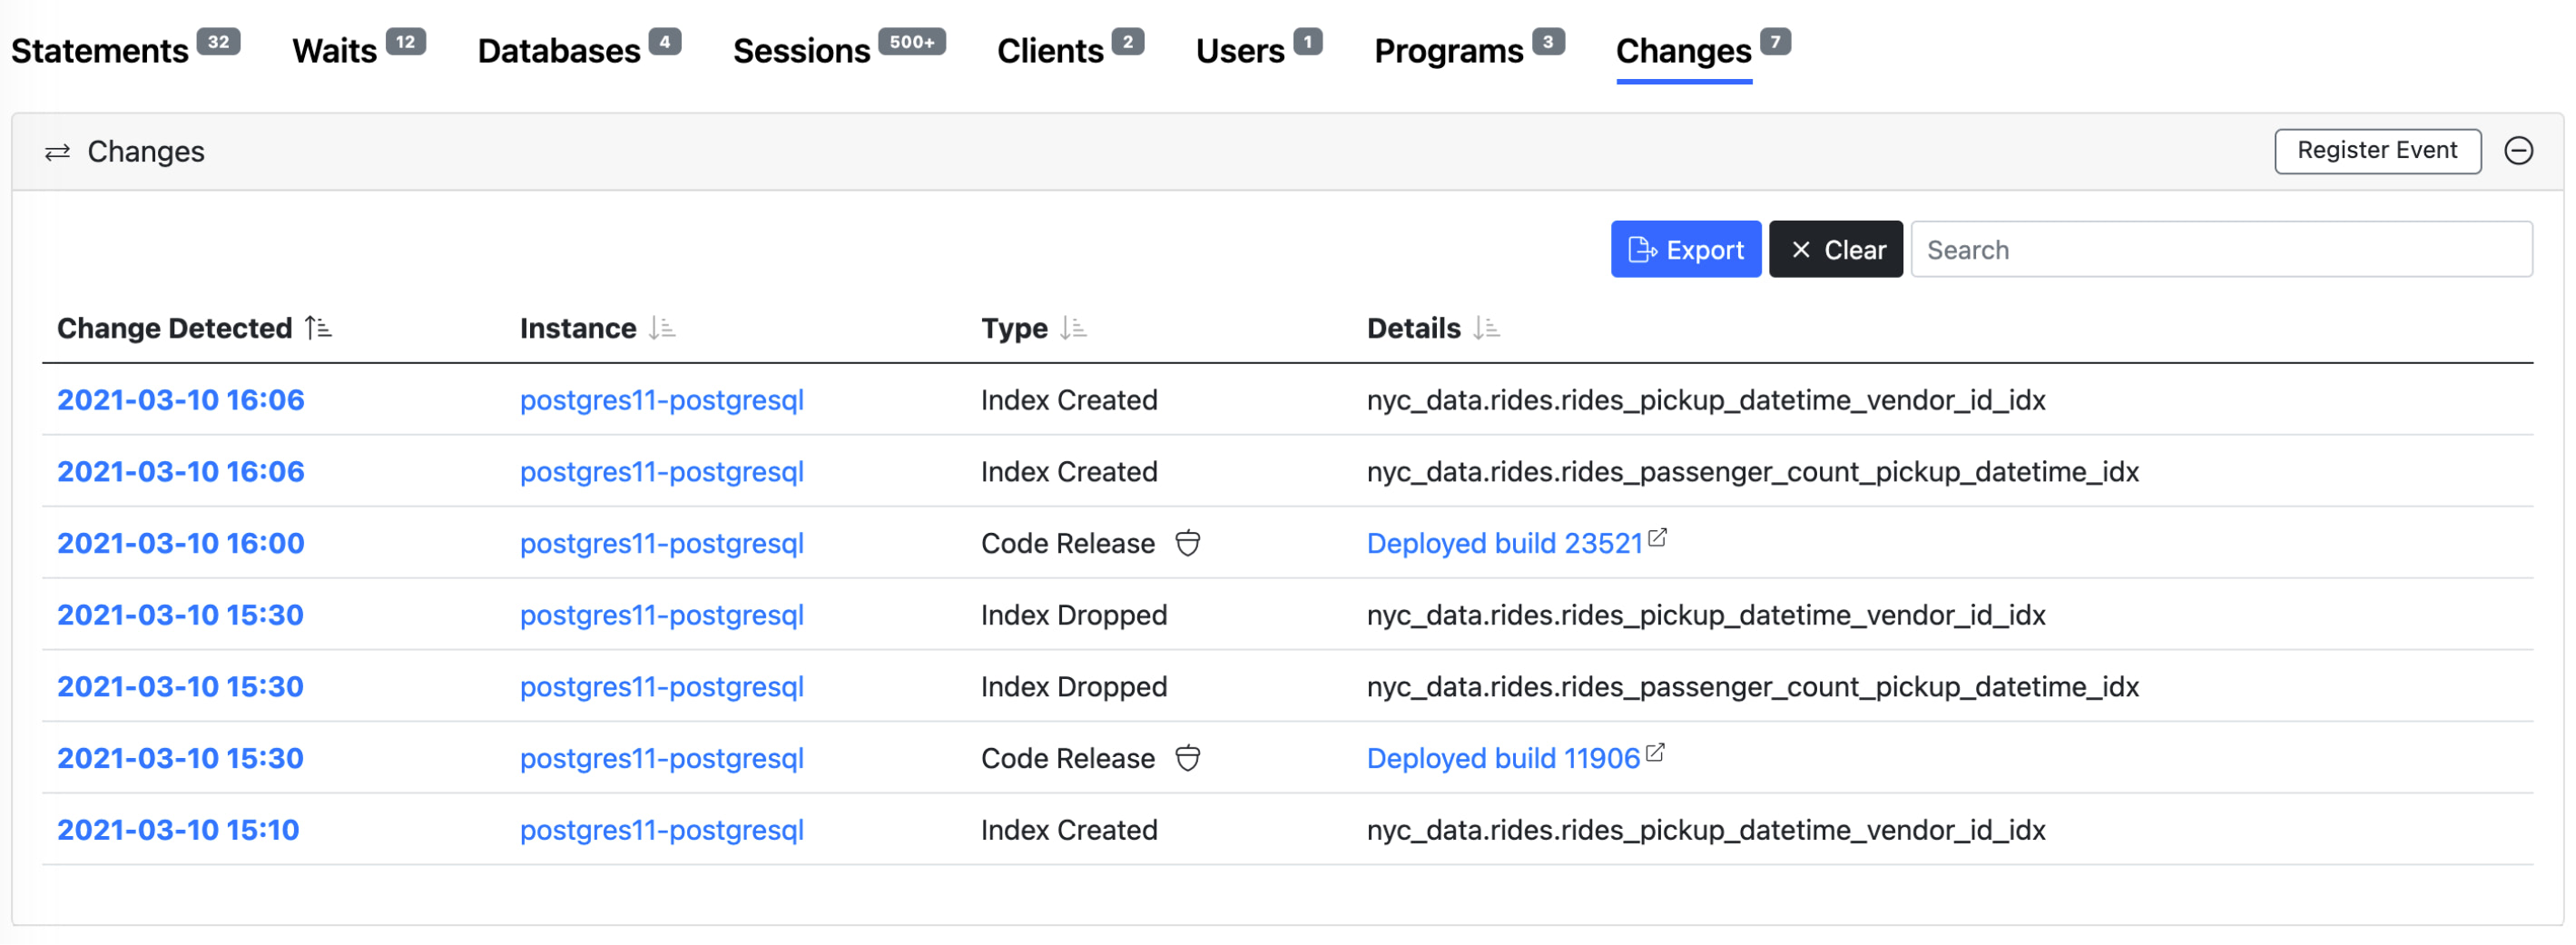2576x945 pixels.
Task: Sort the Instance column
Action: point(662,328)
